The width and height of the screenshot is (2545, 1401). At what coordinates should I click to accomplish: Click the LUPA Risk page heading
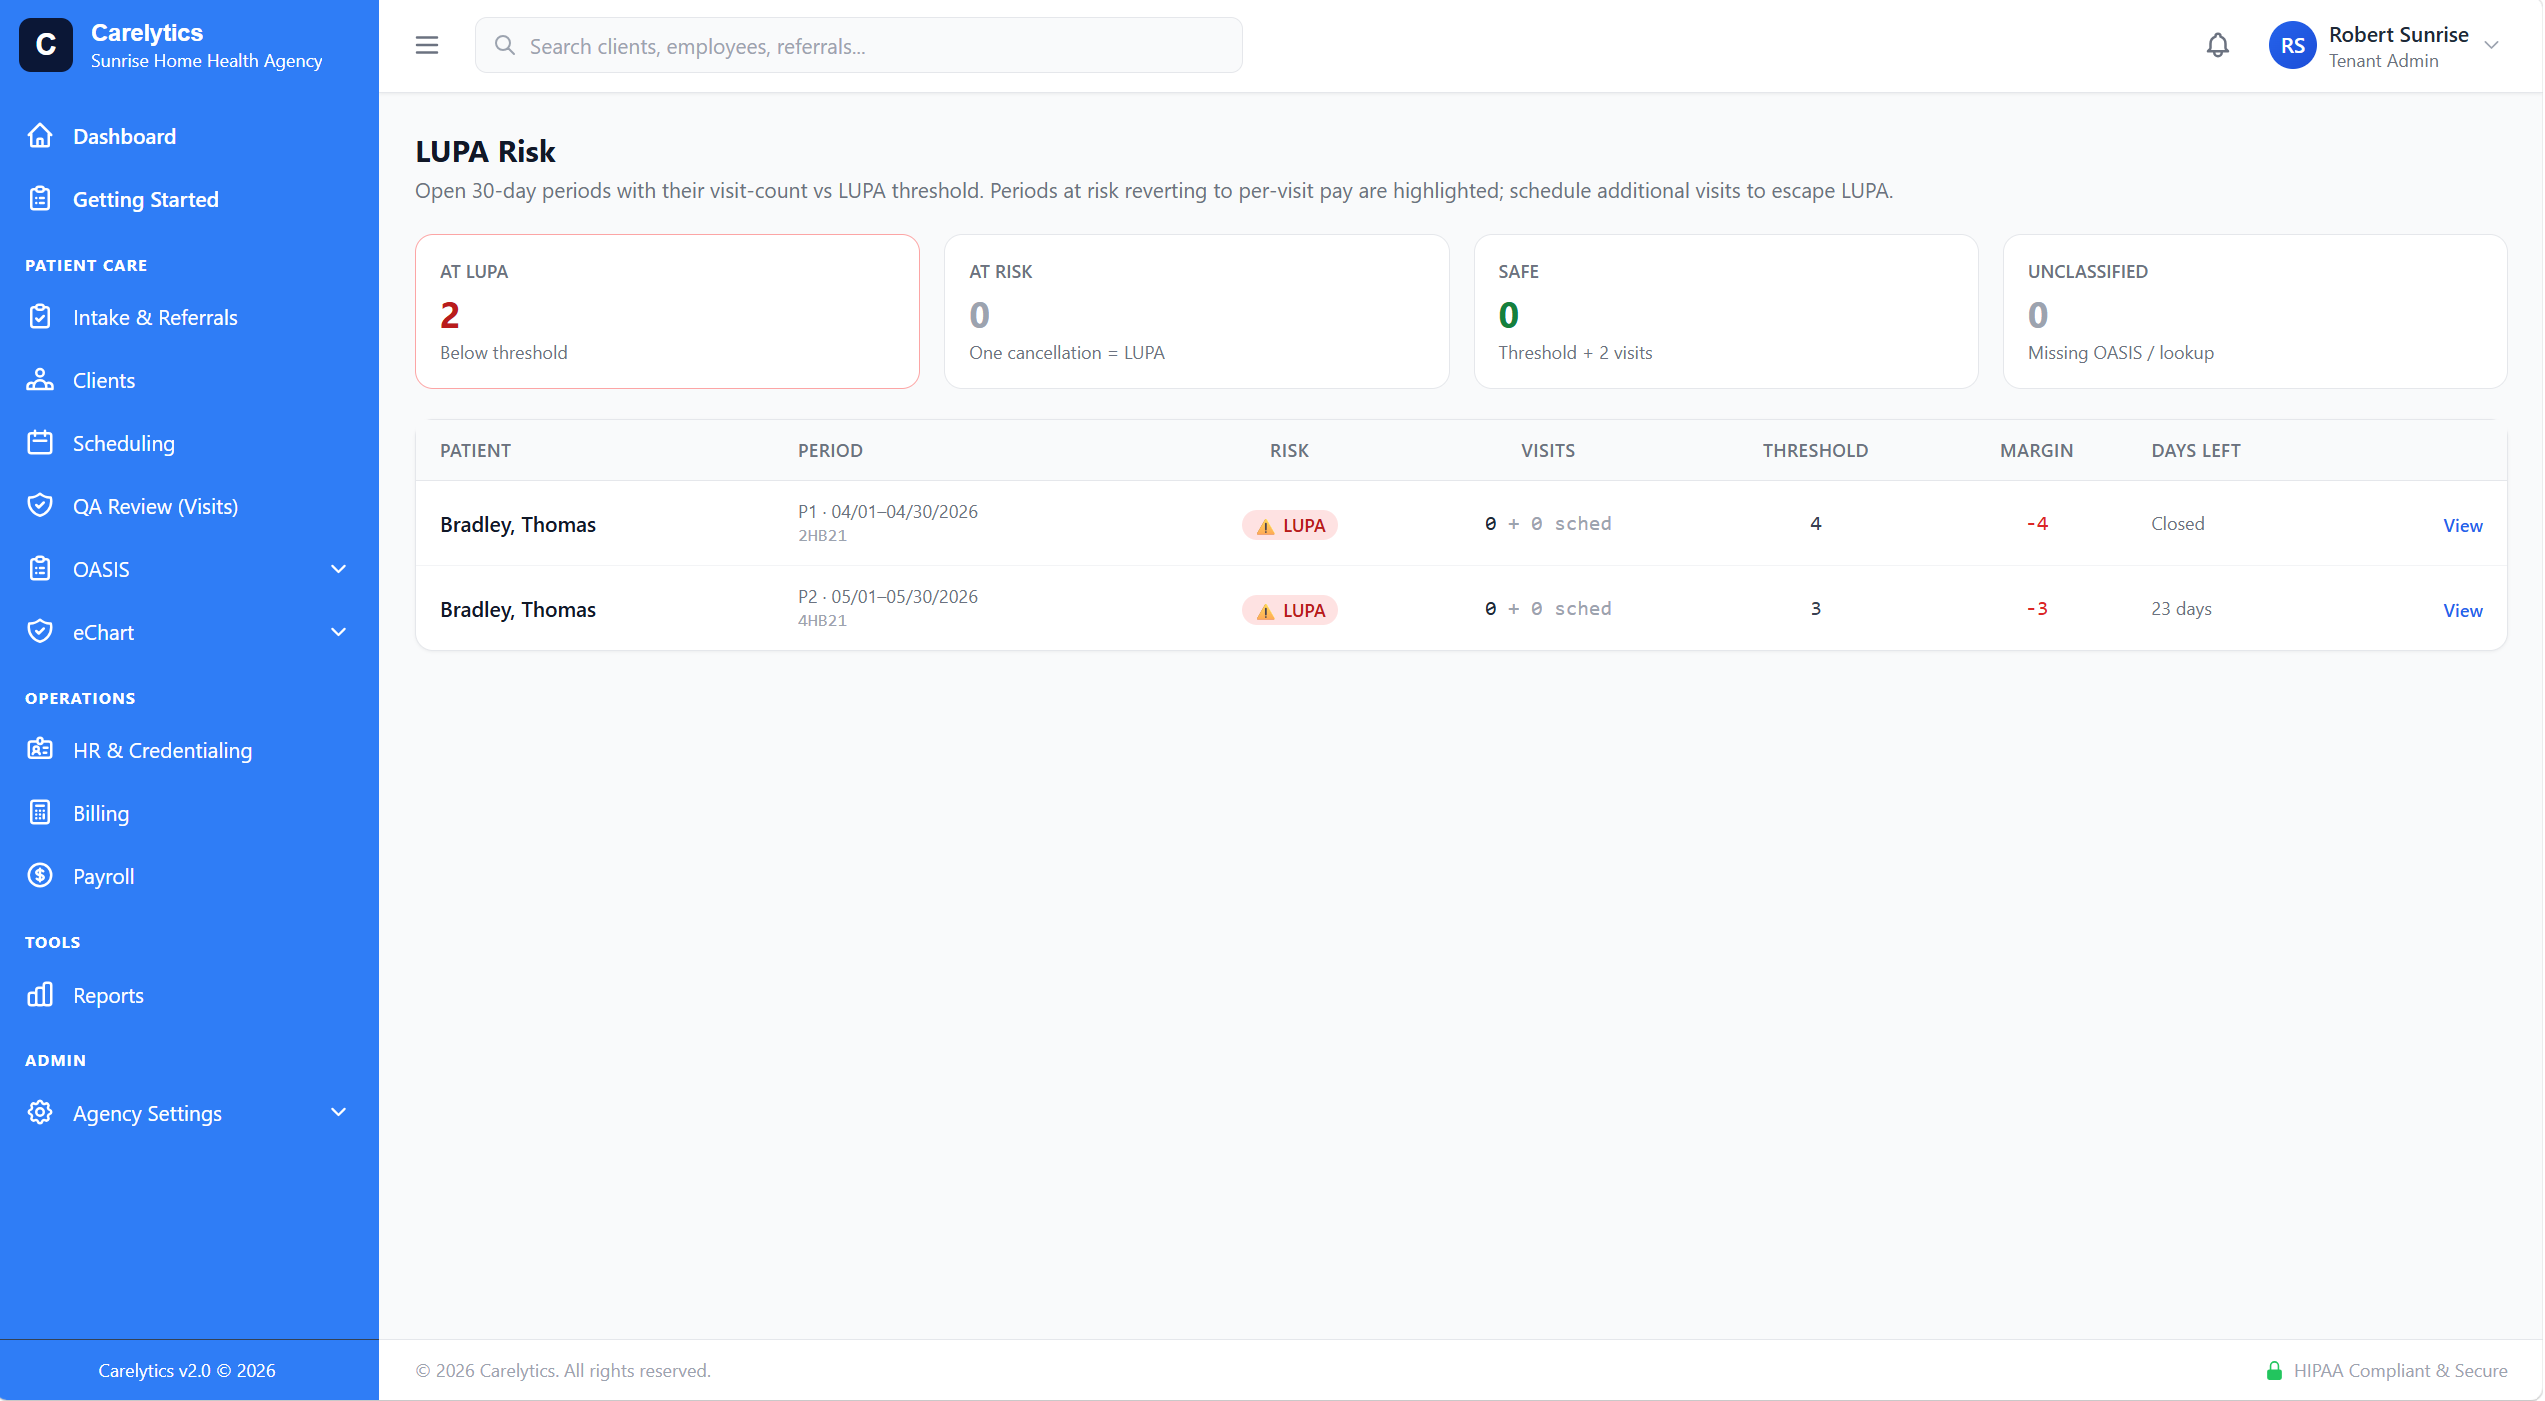click(x=485, y=151)
